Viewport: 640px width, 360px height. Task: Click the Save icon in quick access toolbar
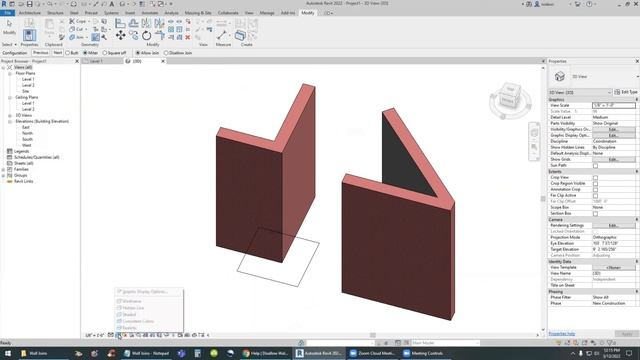pyautogui.click(x=29, y=4)
